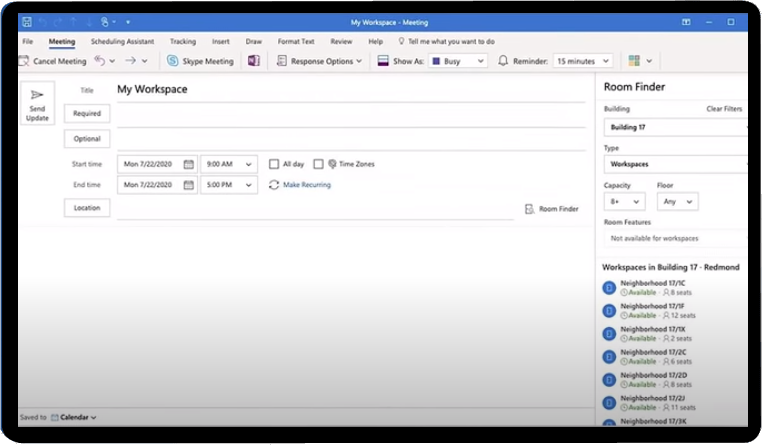The image size is (762, 445).
Task: Click Skype Meeting button
Action: click(200, 61)
